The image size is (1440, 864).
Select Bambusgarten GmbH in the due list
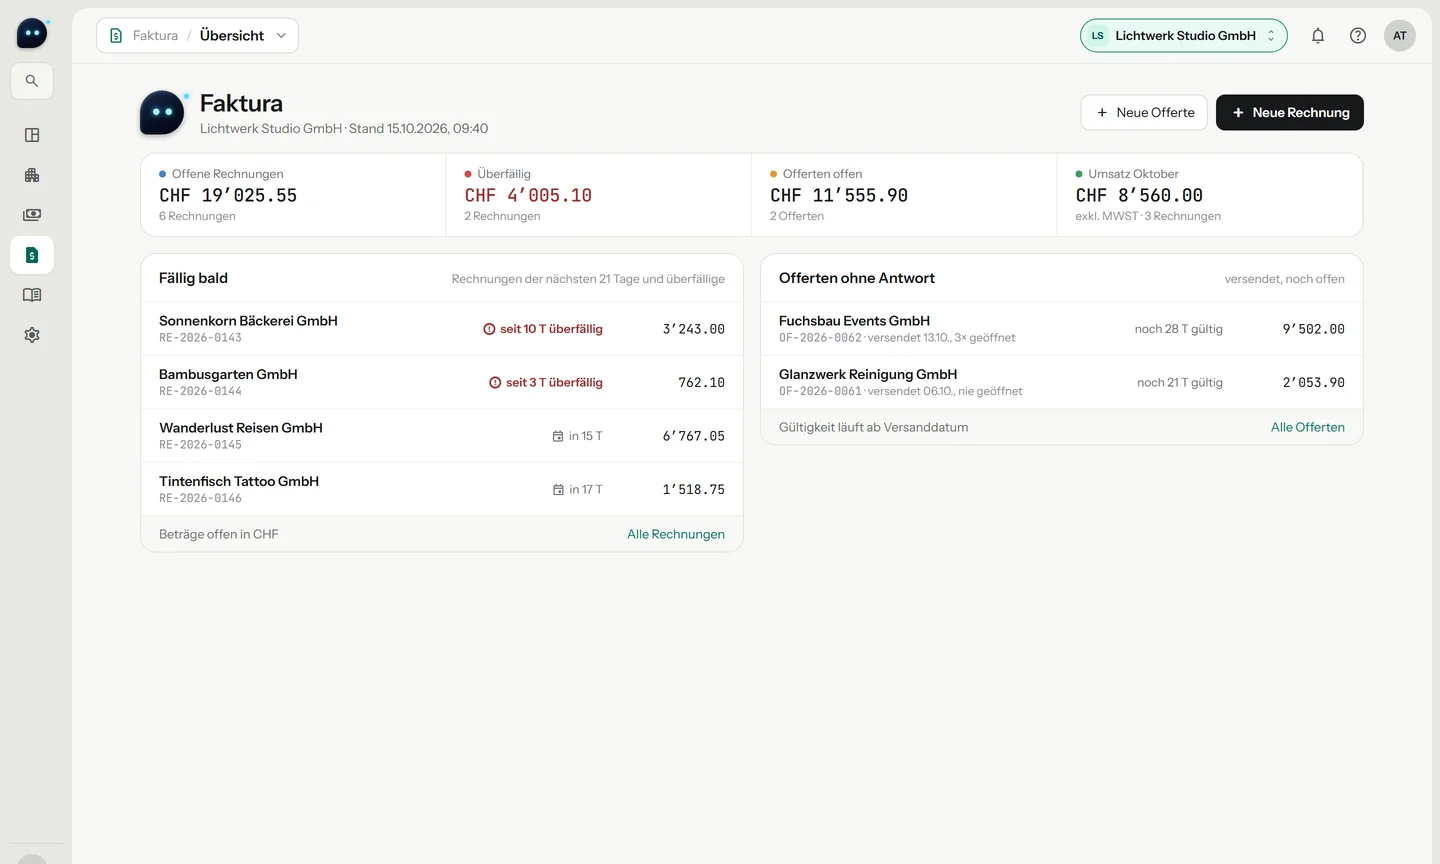tap(228, 375)
